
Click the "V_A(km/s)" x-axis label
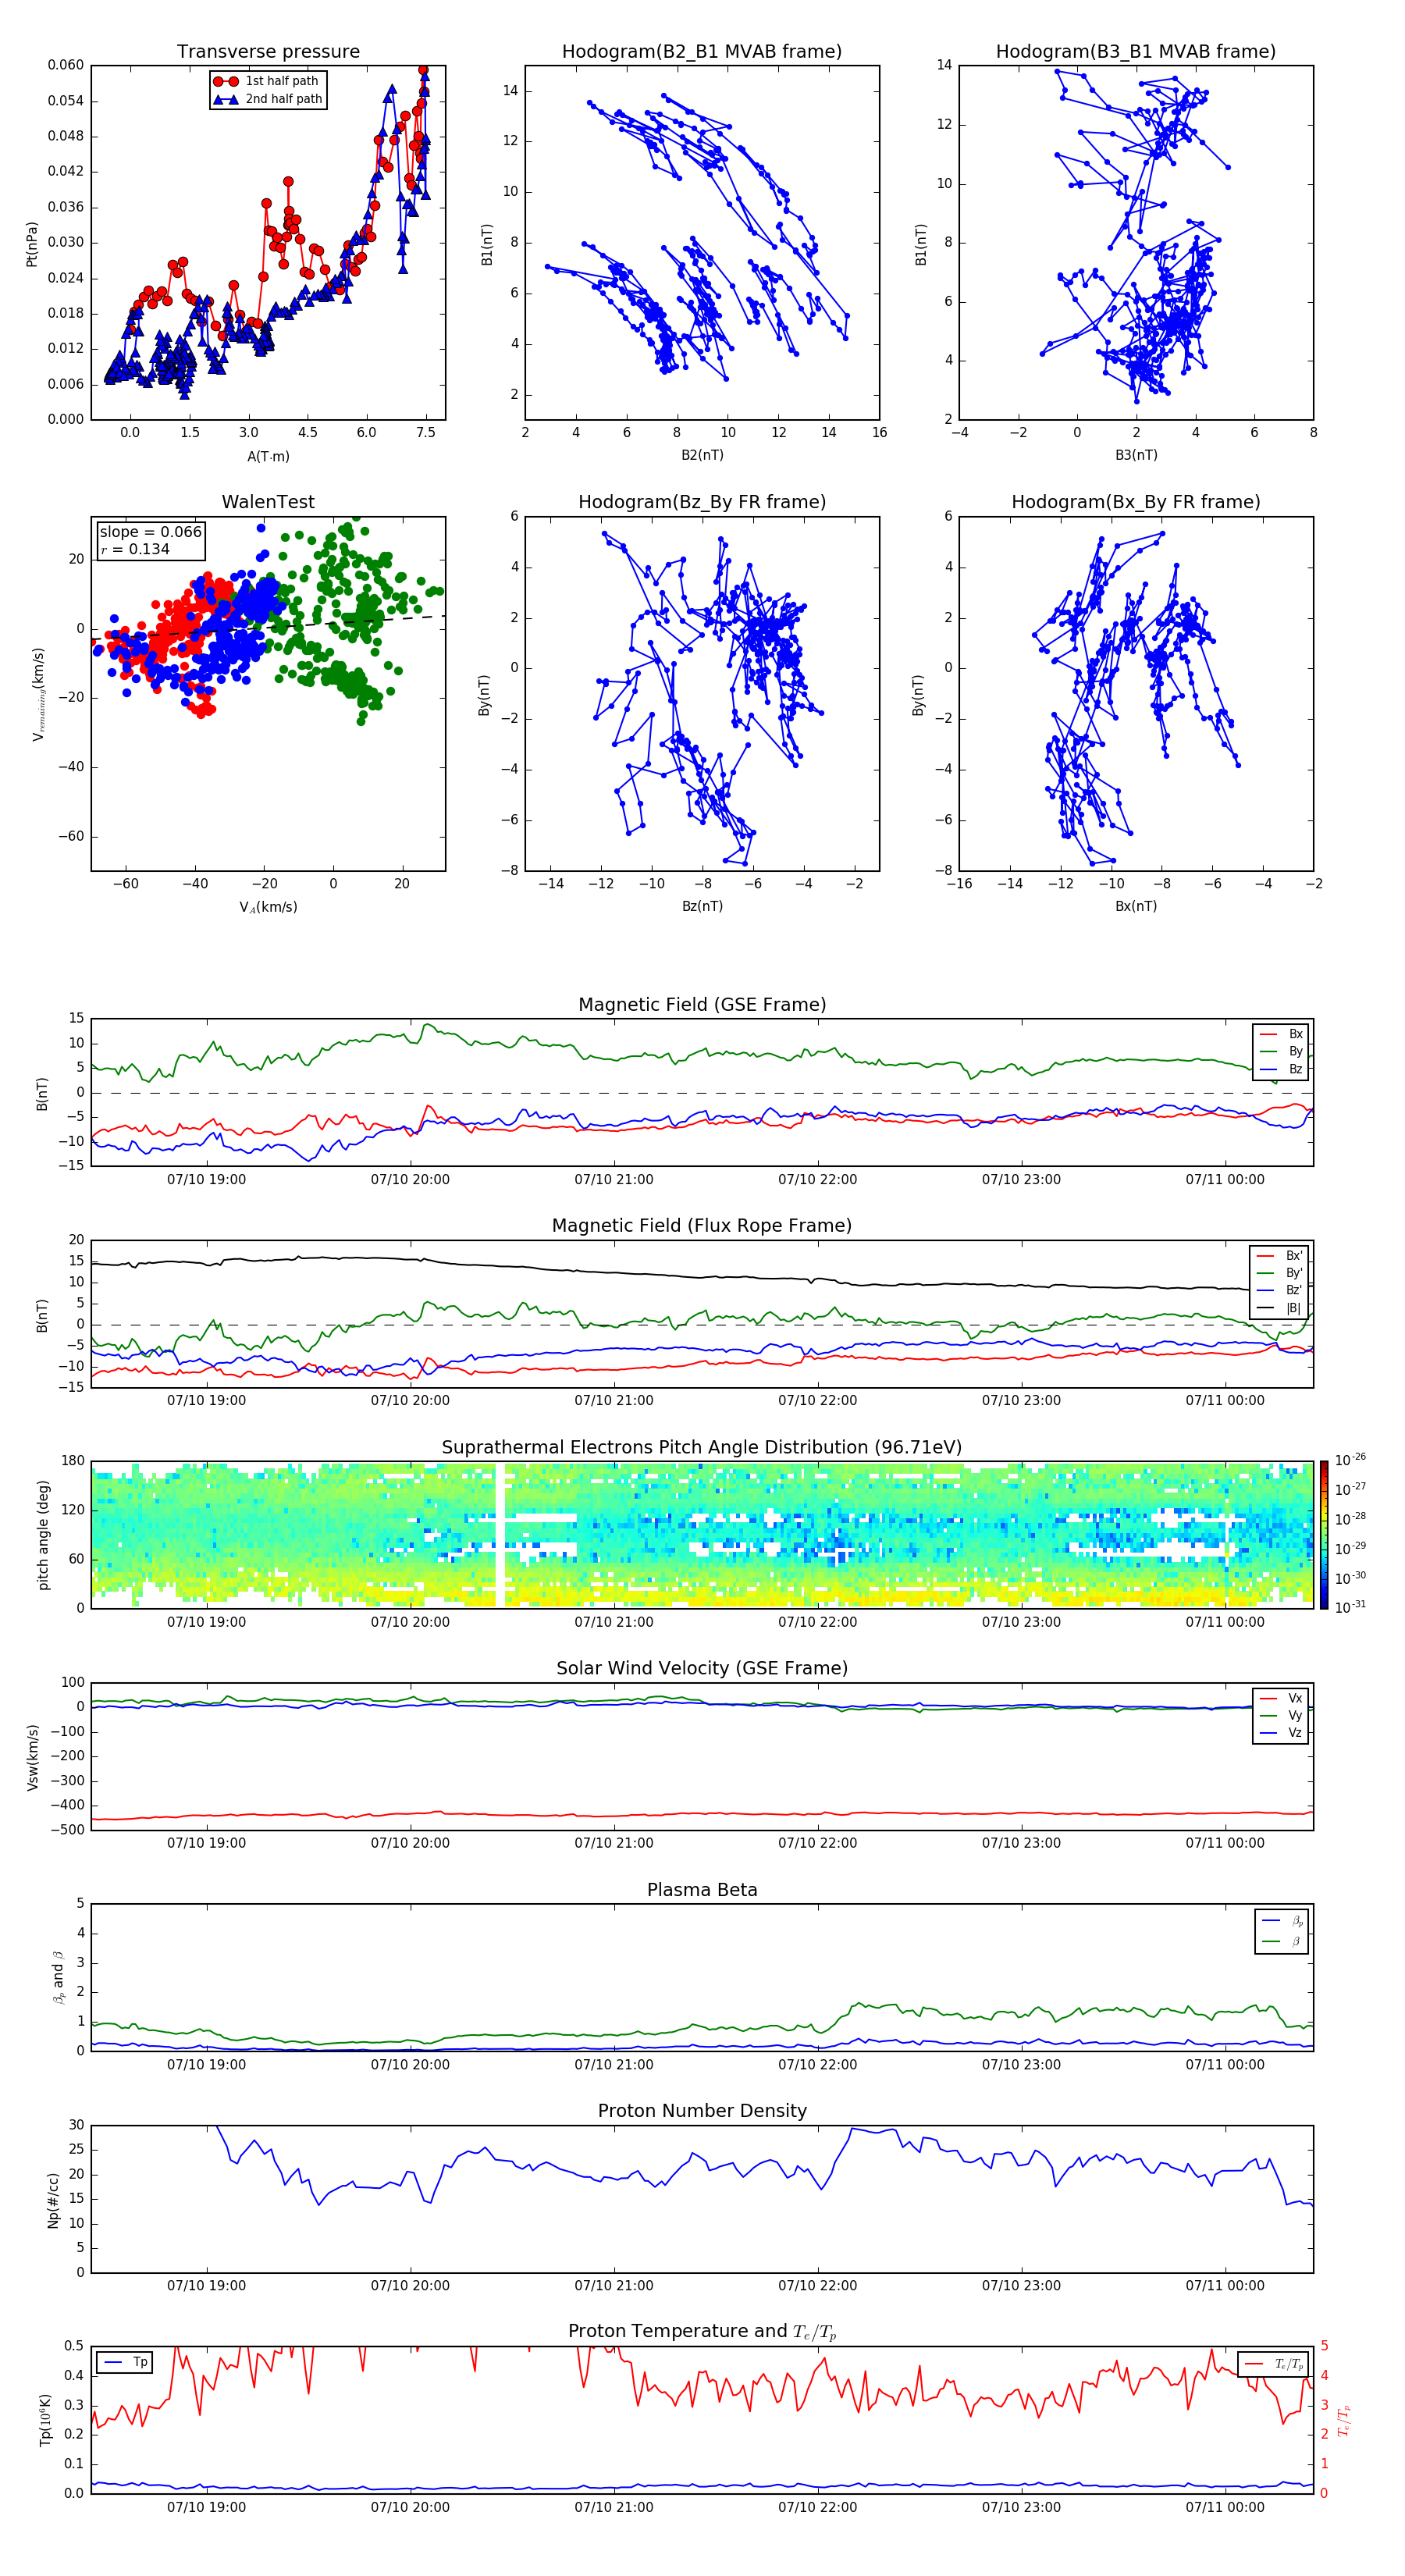268,907
